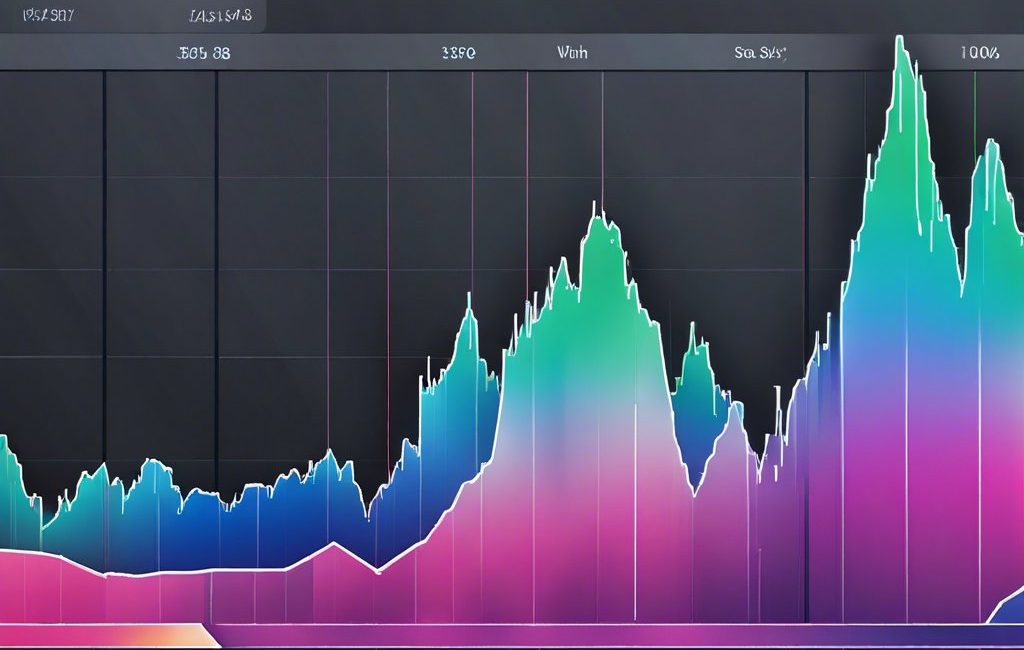The image size is (1024, 650).
Task: Click the Sa S/S/ header label
Action: pyautogui.click(x=760, y=54)
